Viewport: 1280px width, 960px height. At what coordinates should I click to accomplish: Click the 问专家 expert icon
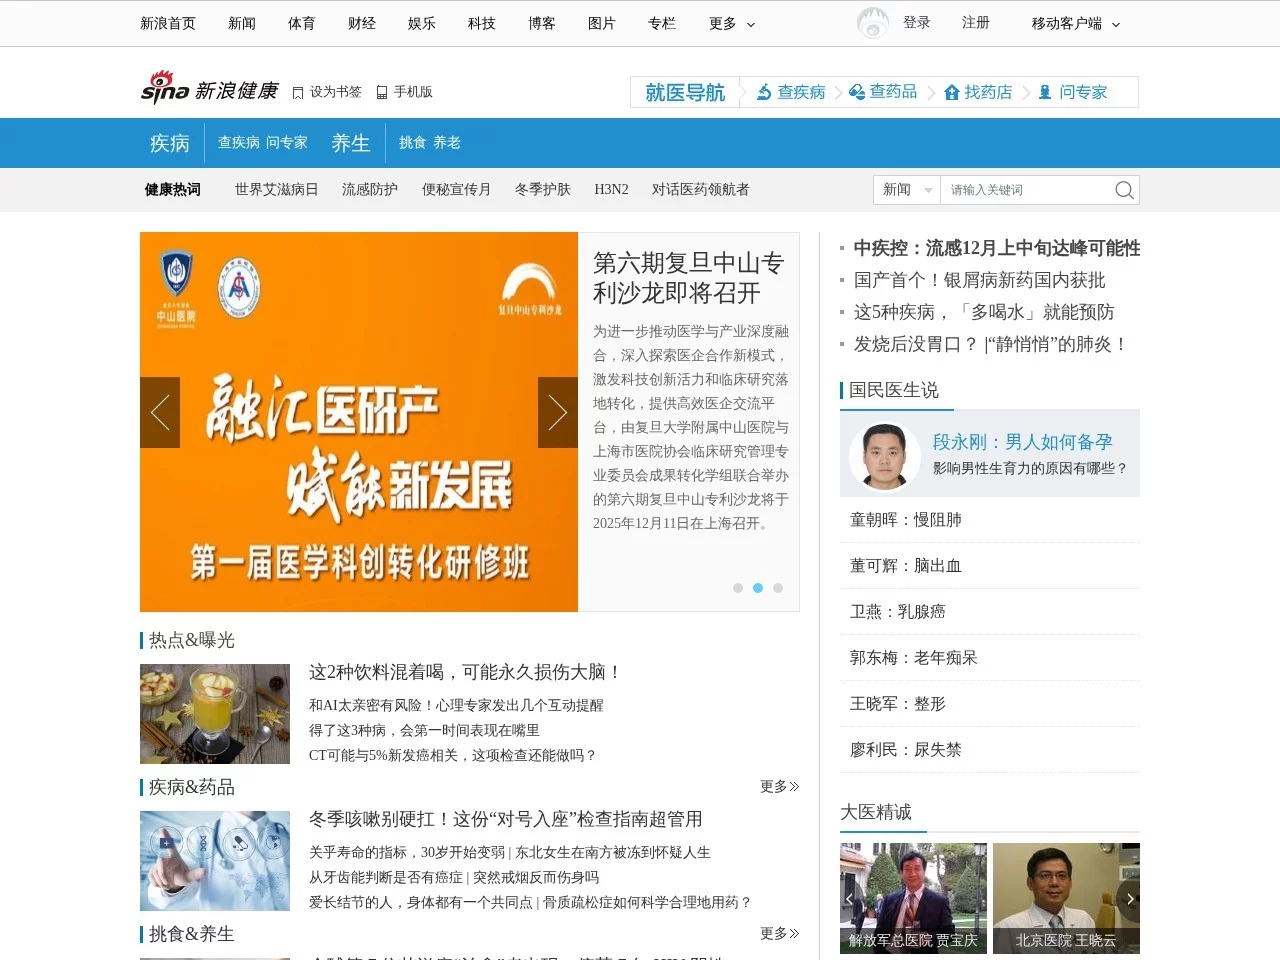pyautogui.click(x=1042, y=92)
